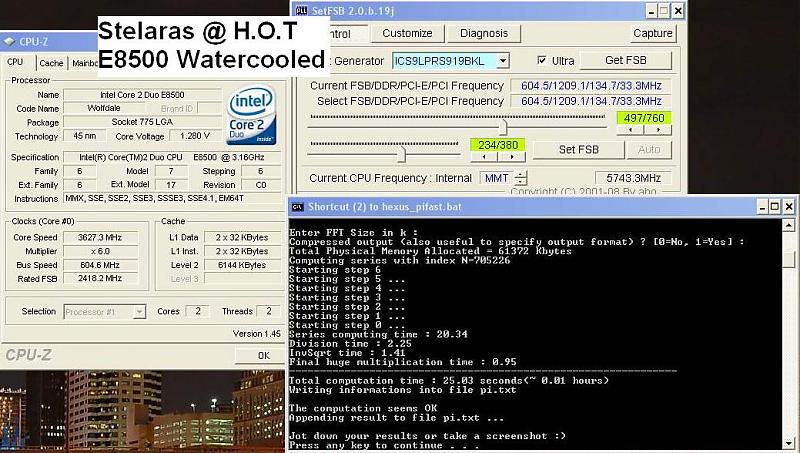This screenshot has width=800, height=453.
Task: Click the Capture button in SetFSB
Action: point(653,34)
